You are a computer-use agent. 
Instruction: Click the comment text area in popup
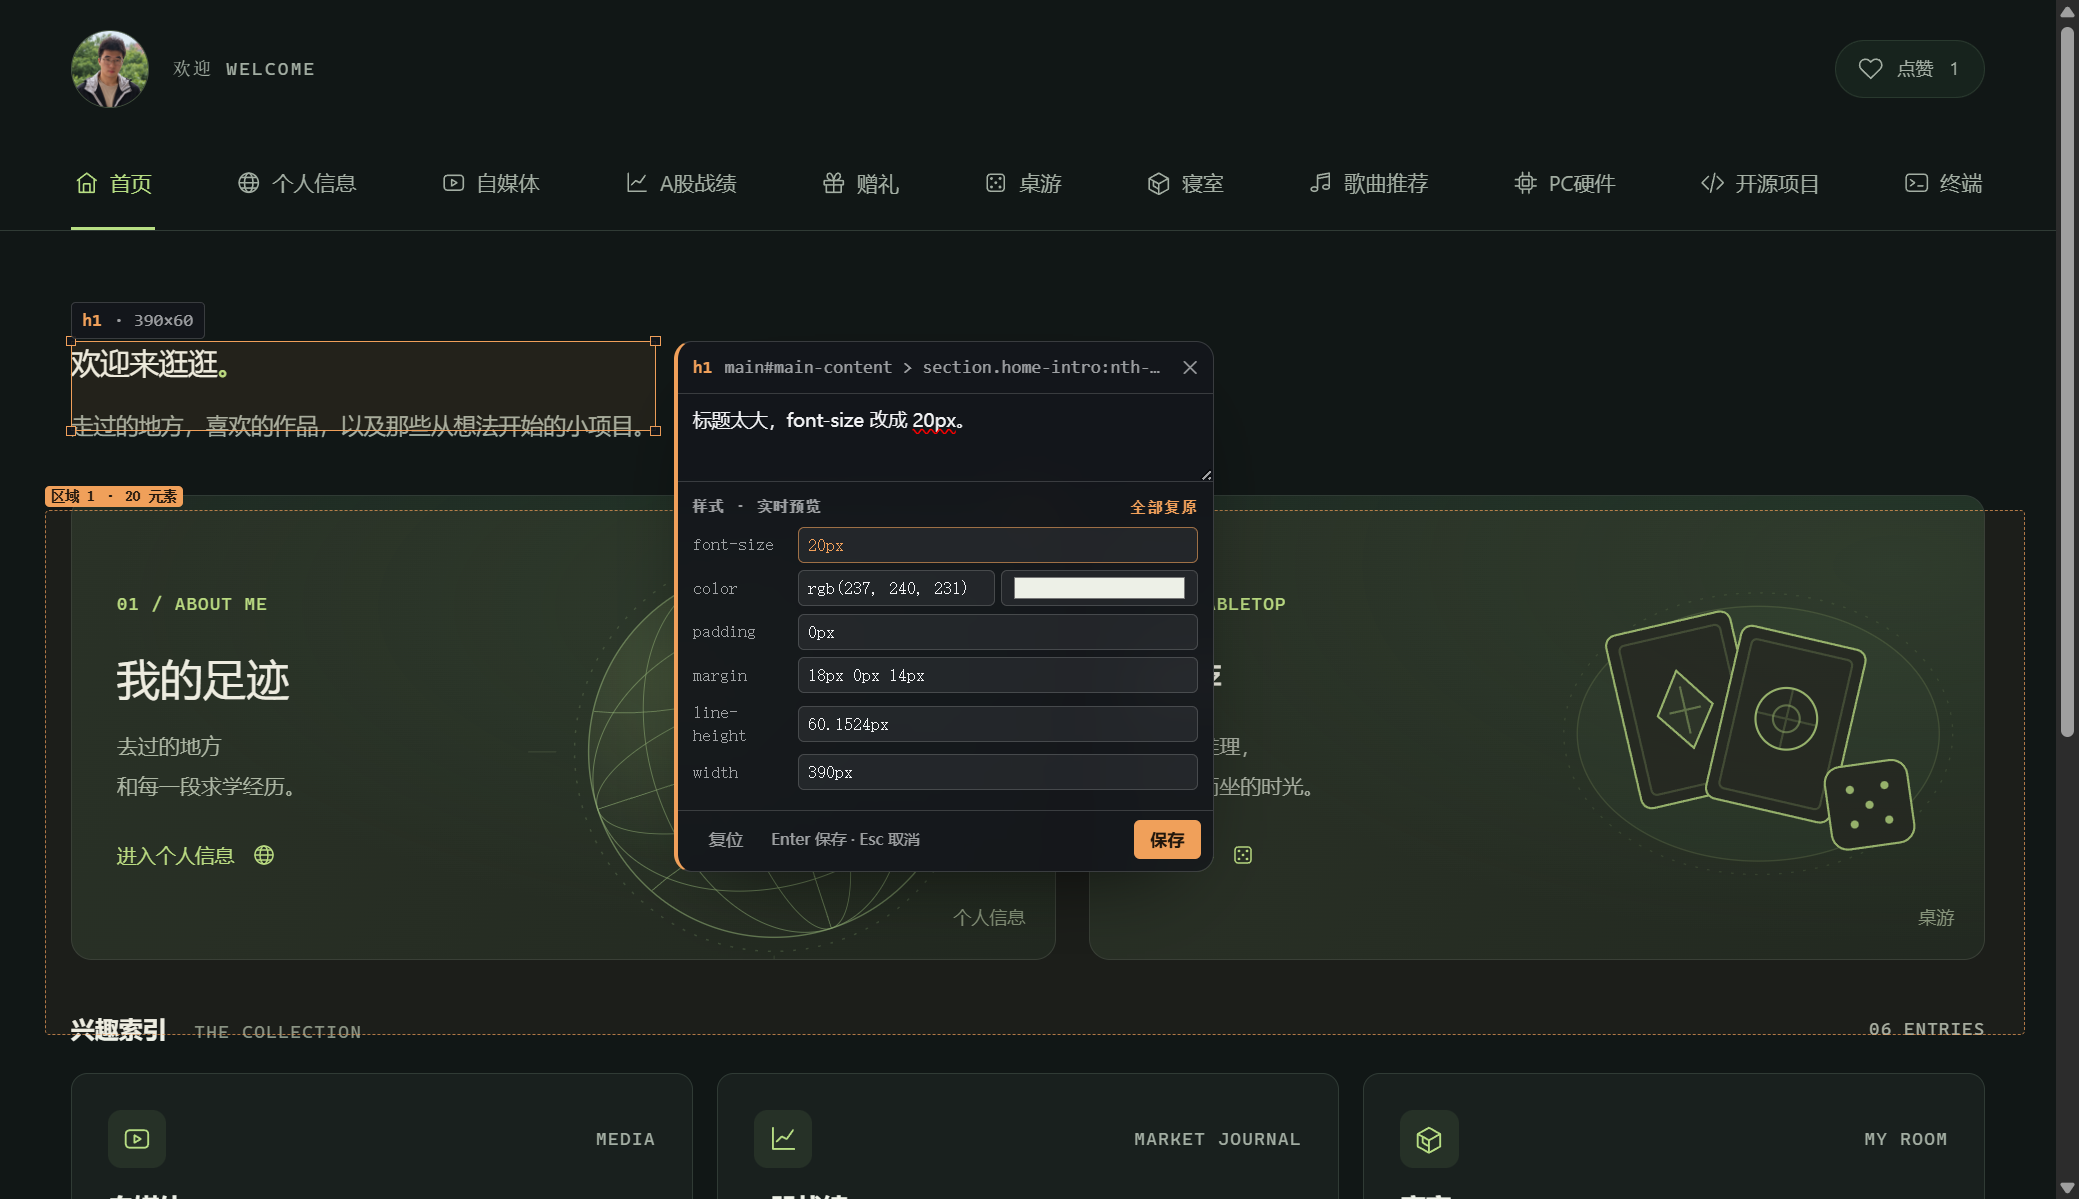click(945, 438)
